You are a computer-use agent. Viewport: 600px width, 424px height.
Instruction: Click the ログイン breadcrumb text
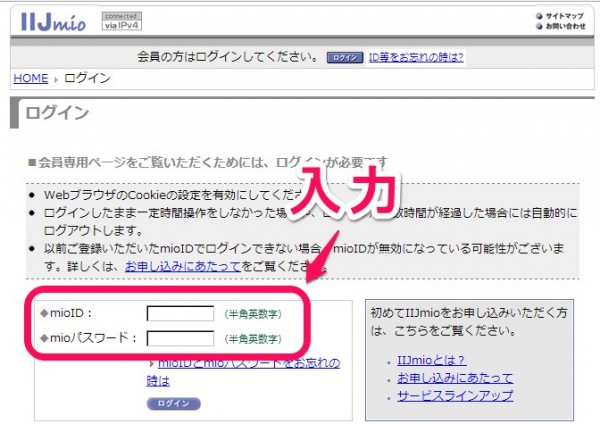click(x=87, y=78)
